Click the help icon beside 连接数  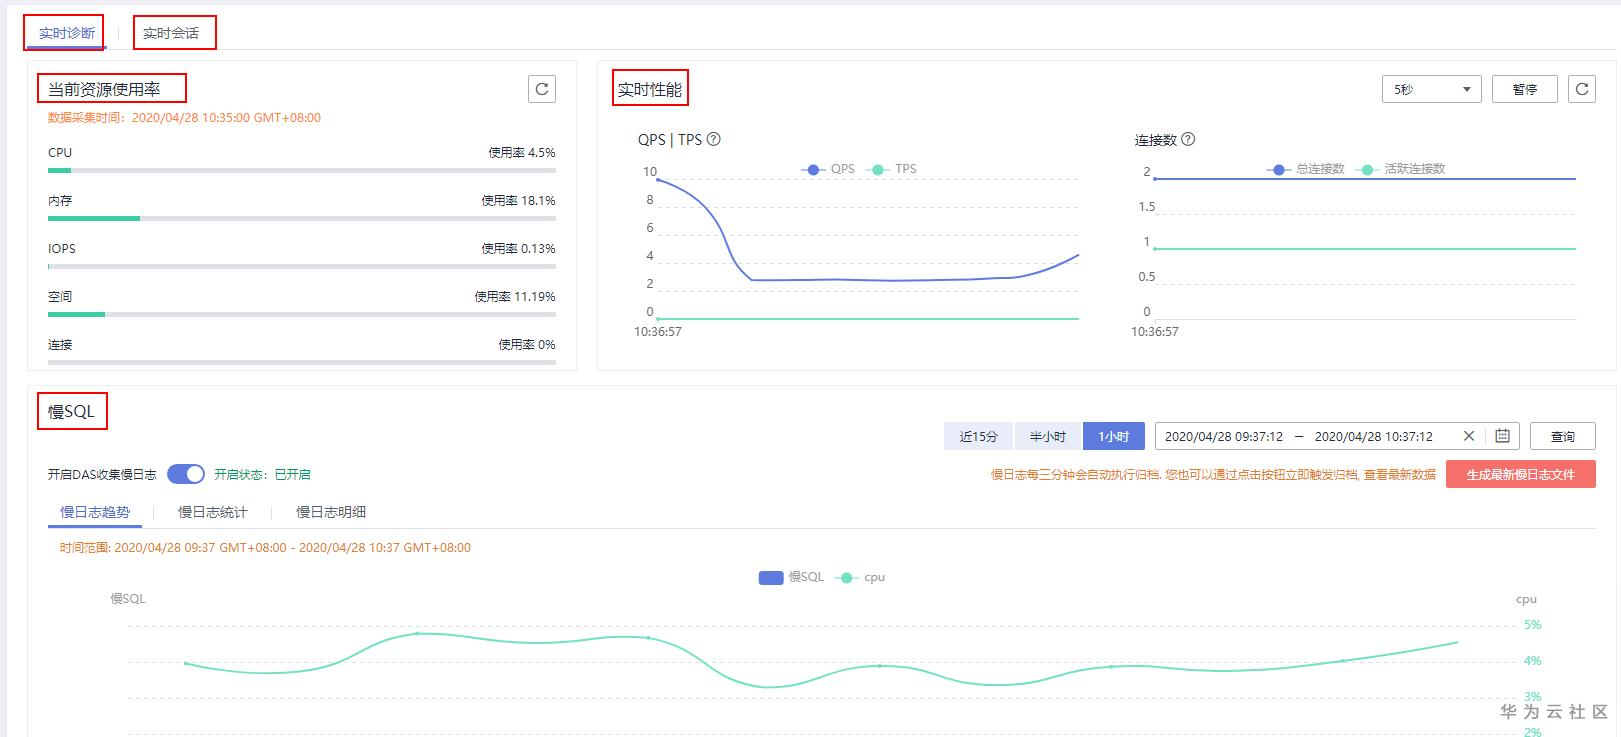point(1188,139)
